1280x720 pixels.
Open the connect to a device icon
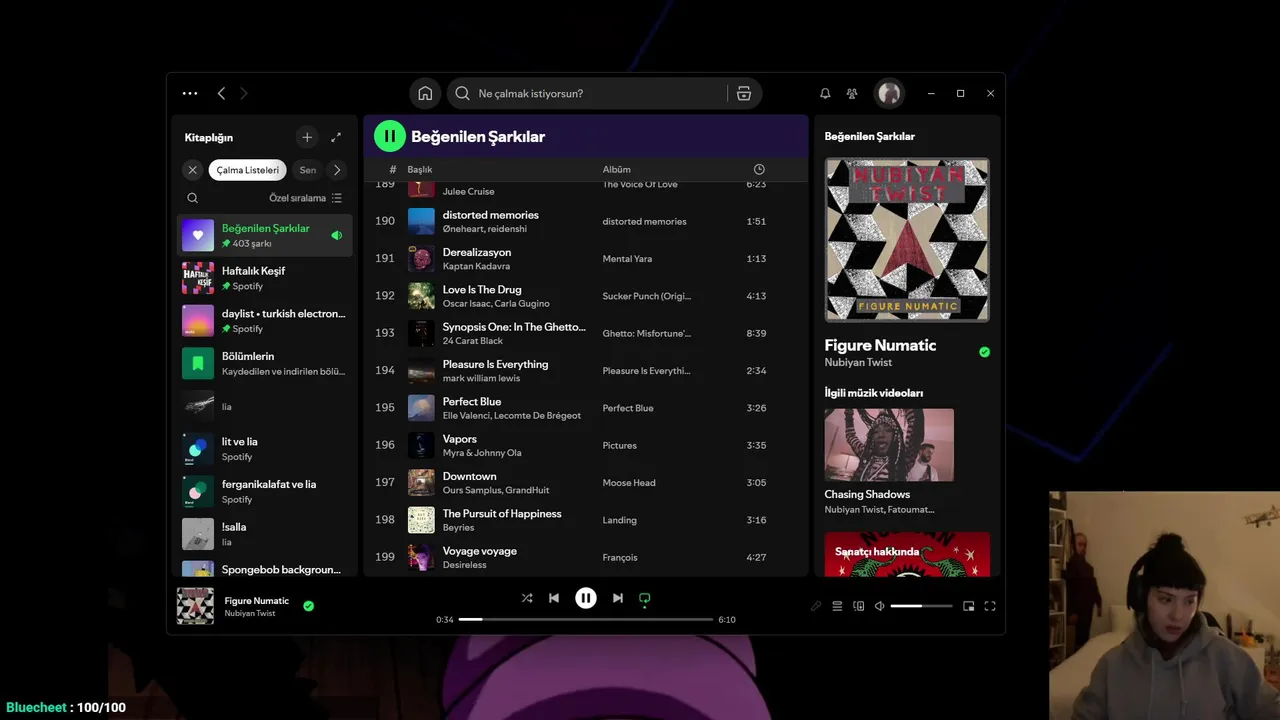click(x=858, y=606)
